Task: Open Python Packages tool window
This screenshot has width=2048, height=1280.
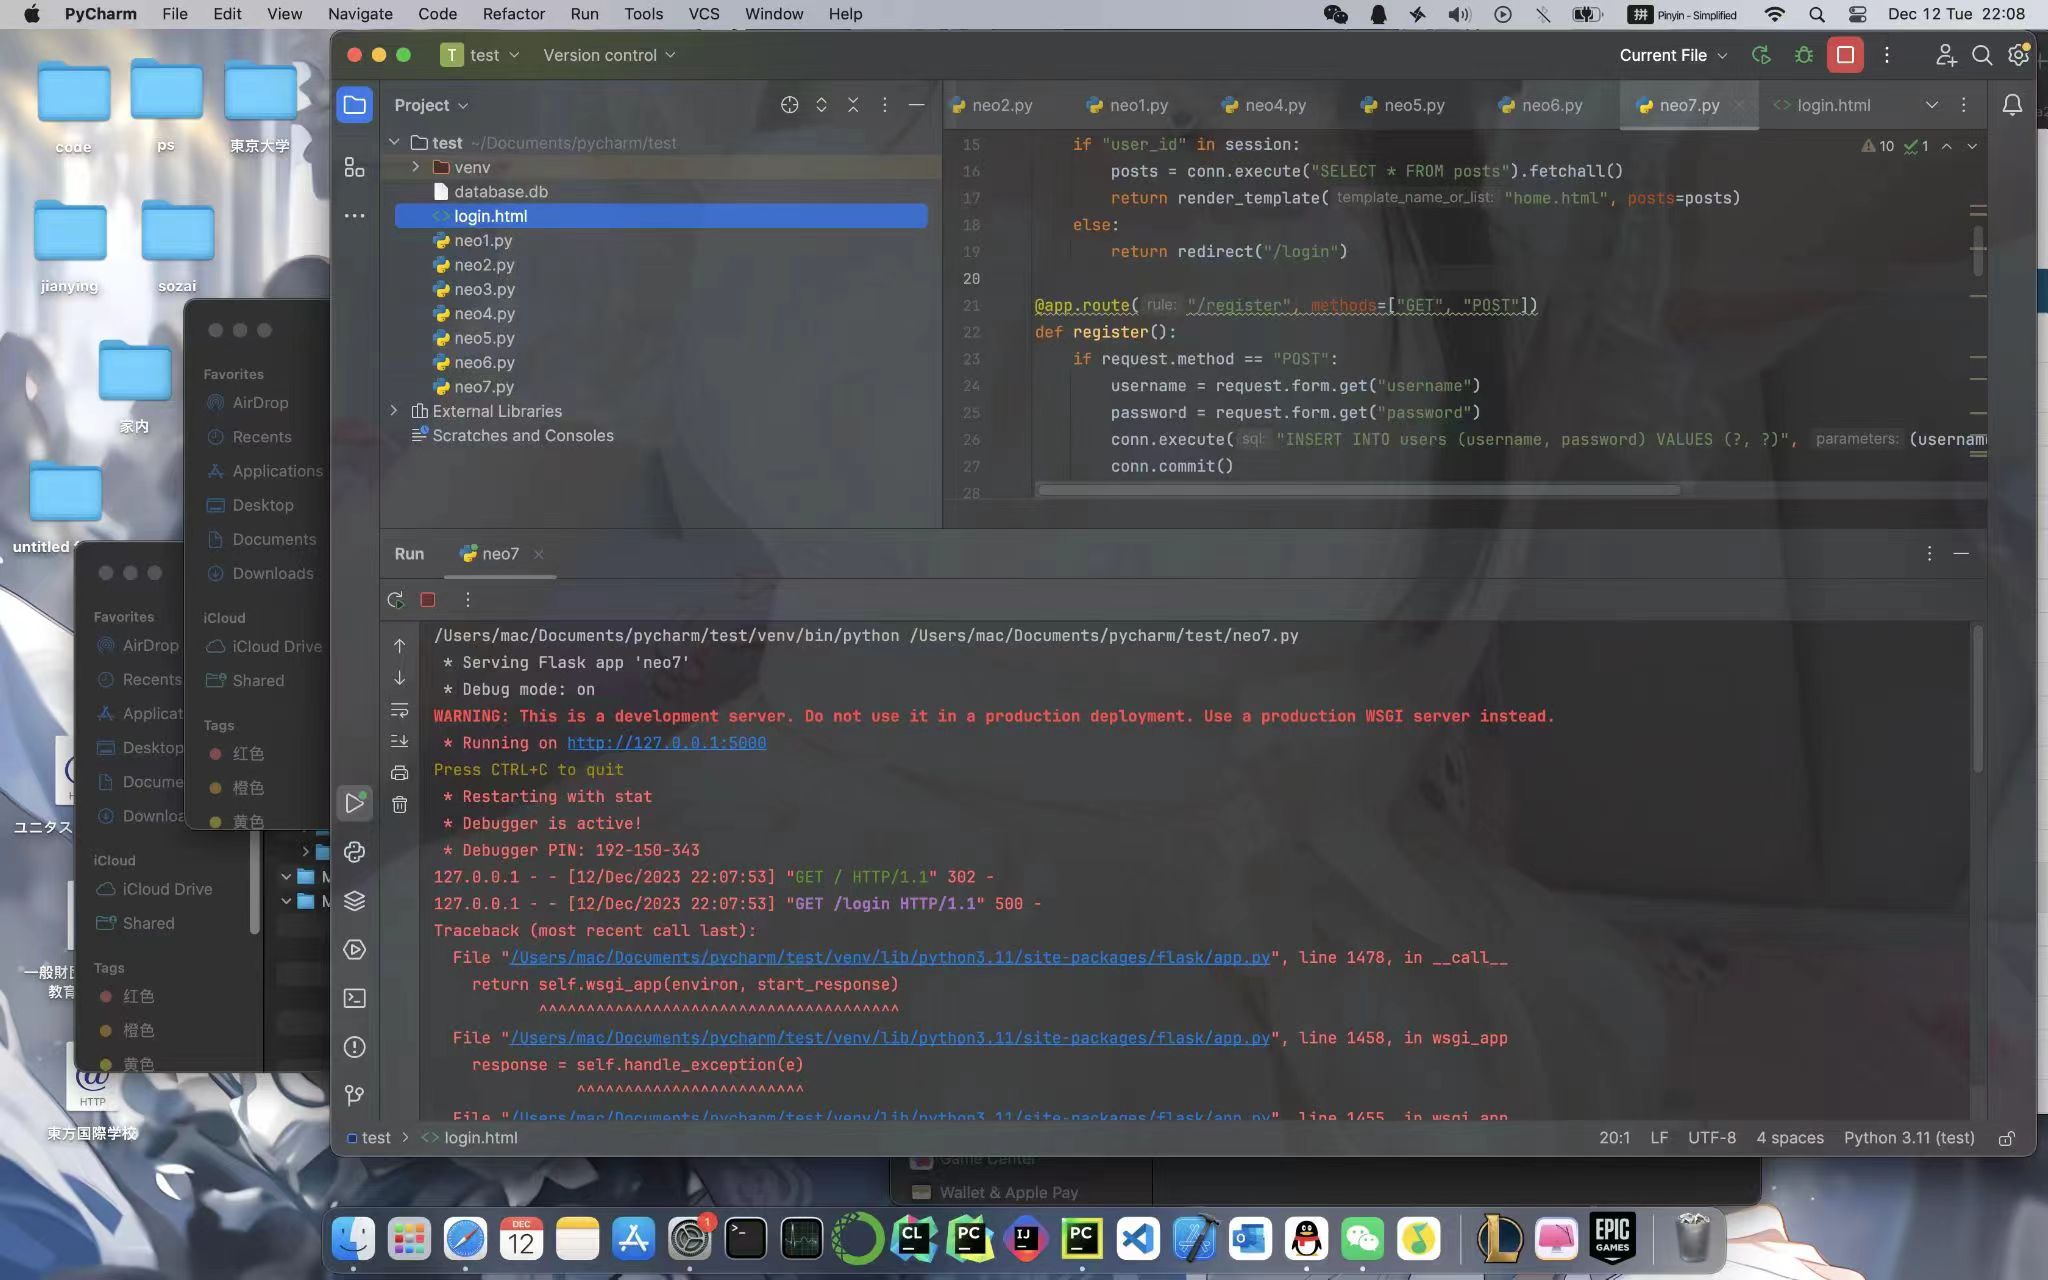Action: pyautogui.click(x=354, y=901)
